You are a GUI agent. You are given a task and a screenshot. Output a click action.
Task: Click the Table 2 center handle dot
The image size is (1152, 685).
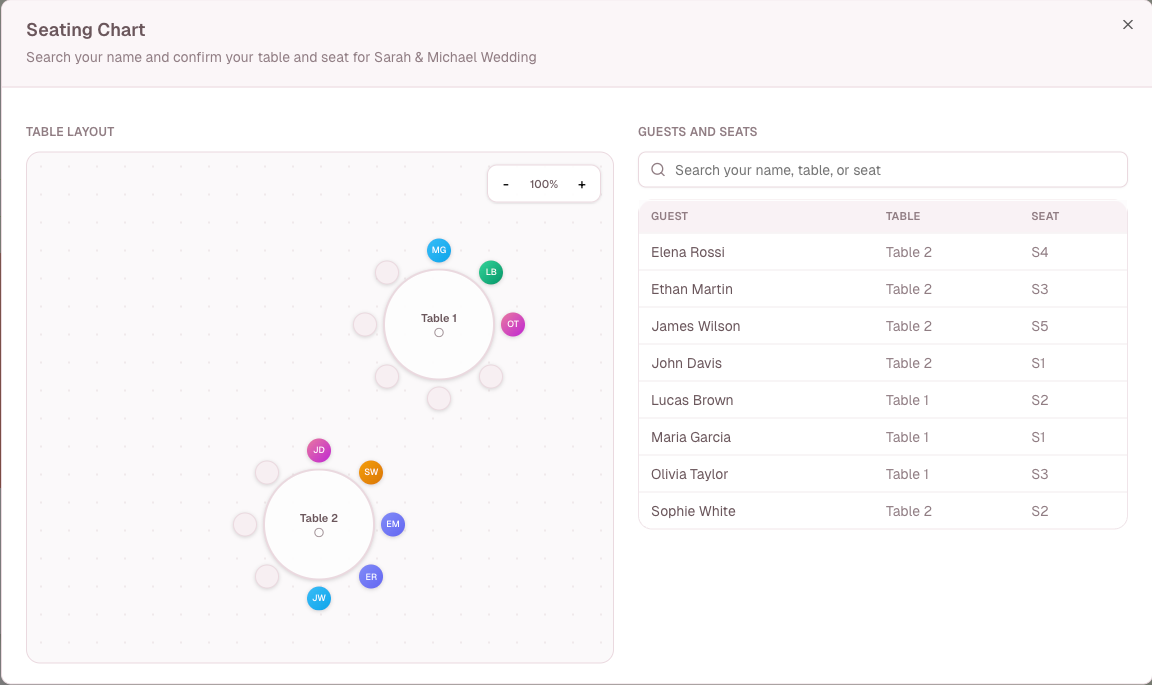(x=319, y=533)
